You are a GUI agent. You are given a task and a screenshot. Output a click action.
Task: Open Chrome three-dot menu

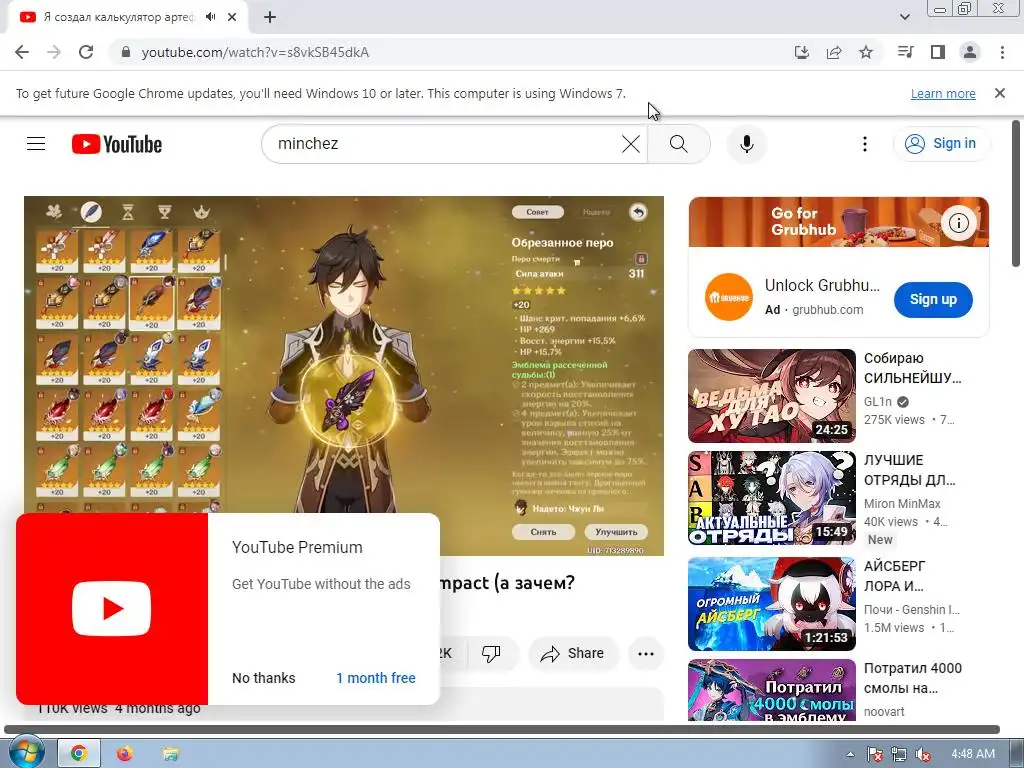click(x=1002, y=52)
